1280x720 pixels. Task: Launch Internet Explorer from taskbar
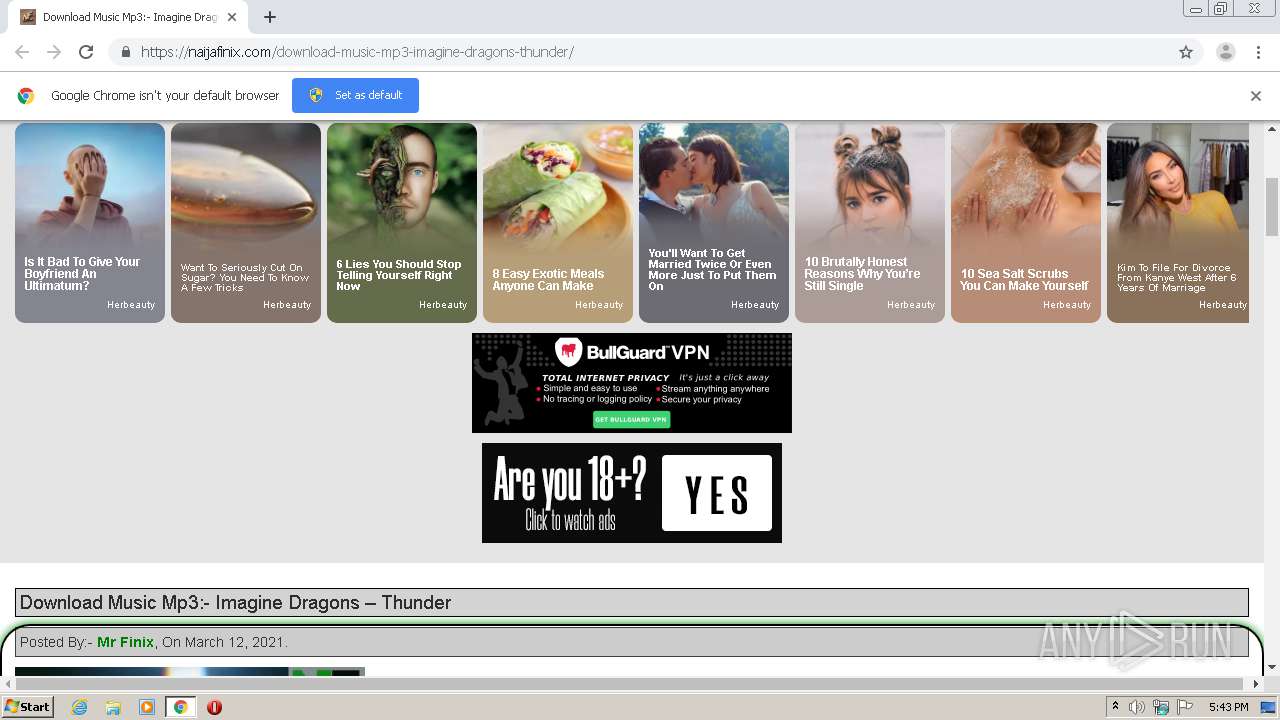[80, 707]
